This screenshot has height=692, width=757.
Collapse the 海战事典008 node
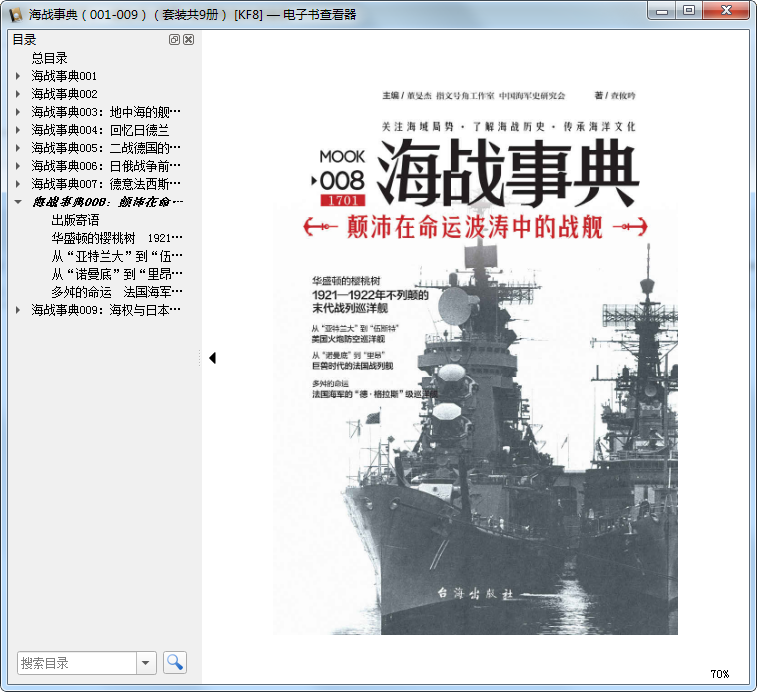[x=18, y=202]
